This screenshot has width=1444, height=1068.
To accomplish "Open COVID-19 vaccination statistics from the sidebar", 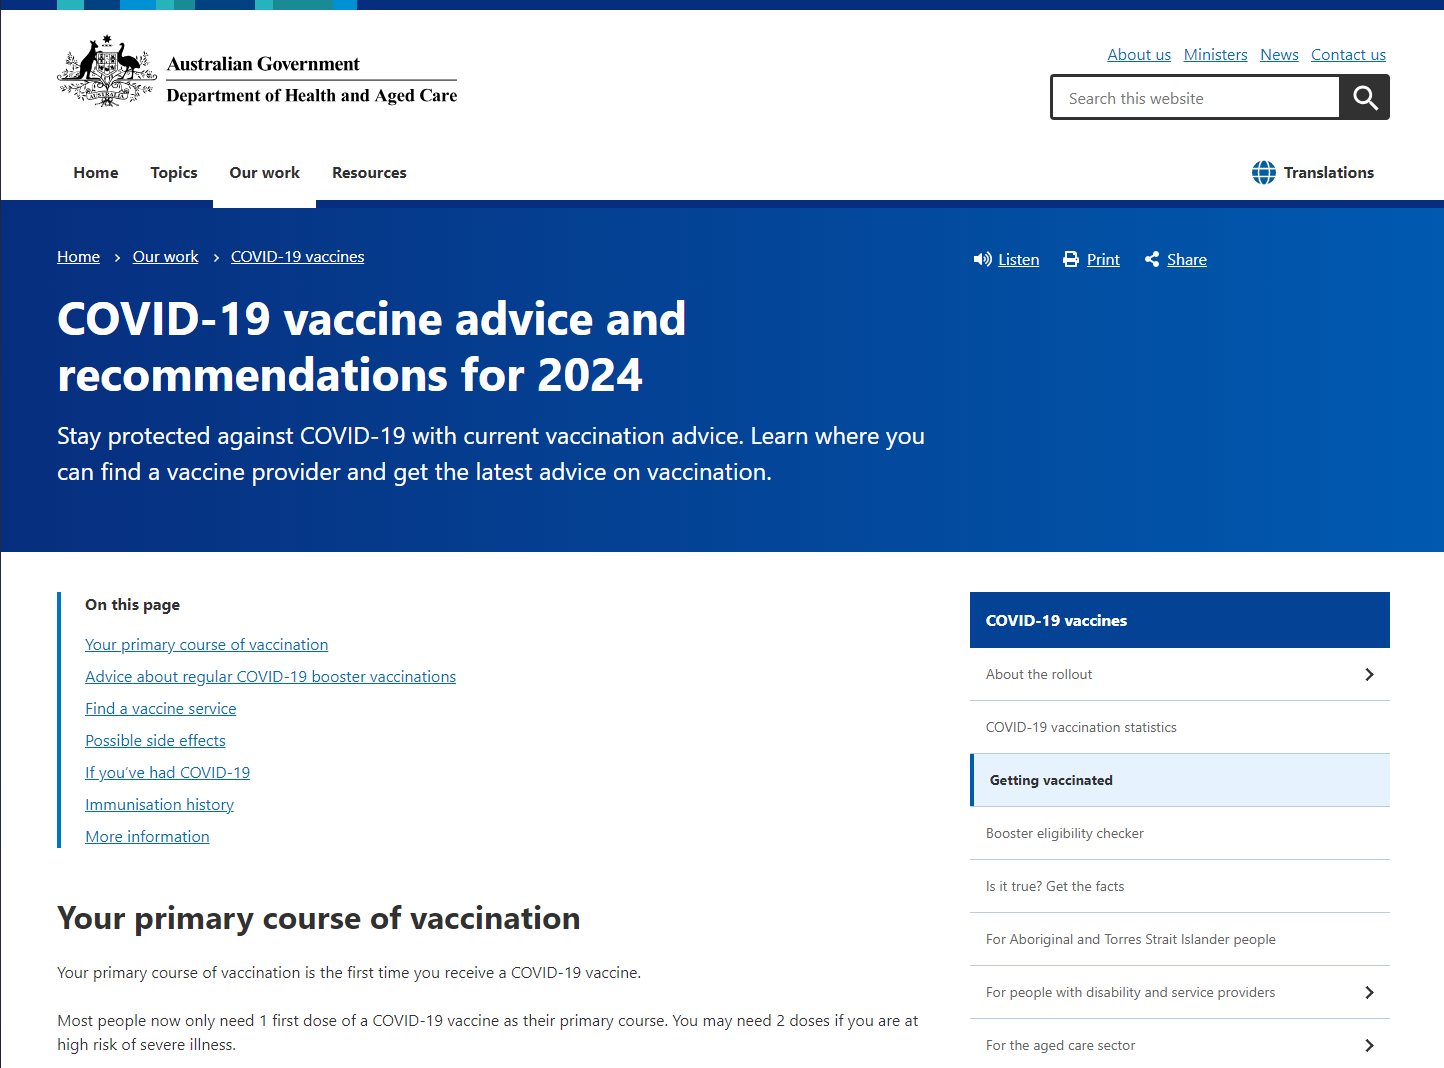I will tap(1081, 727).
